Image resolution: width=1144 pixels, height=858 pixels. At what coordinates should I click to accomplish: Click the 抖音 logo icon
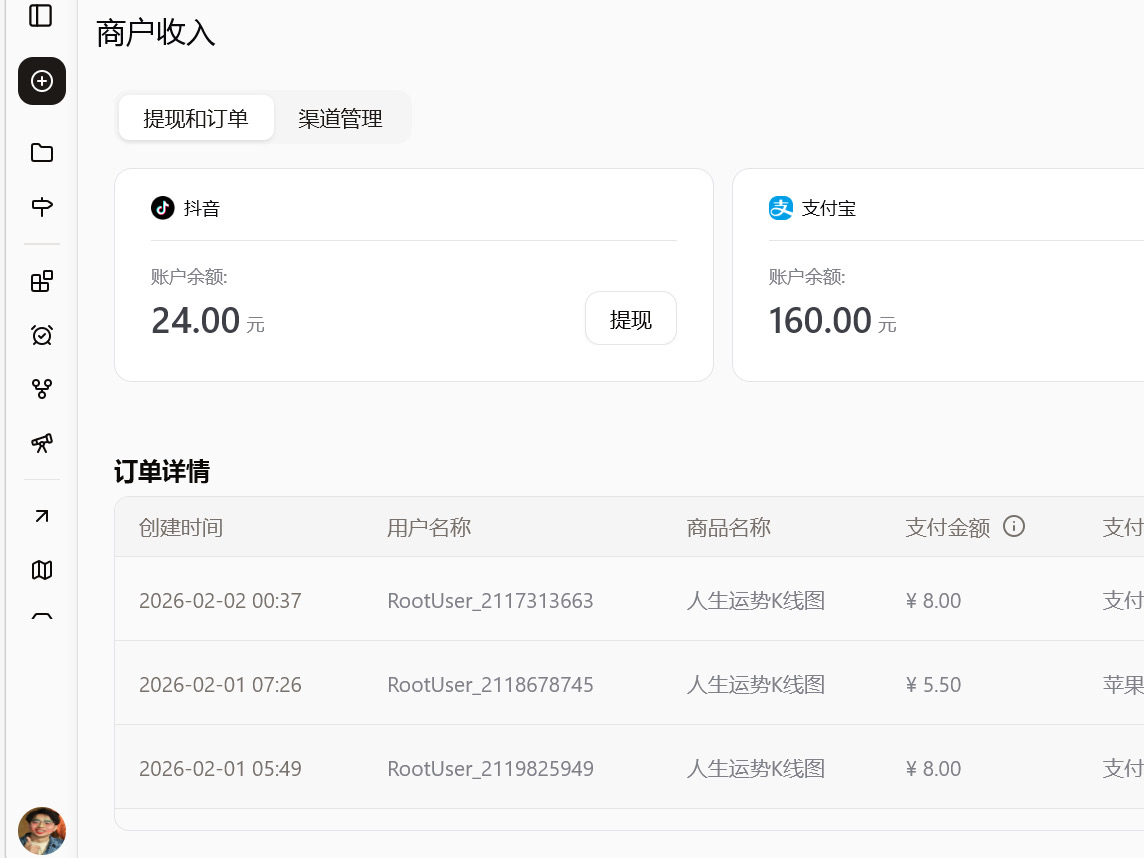163,208
